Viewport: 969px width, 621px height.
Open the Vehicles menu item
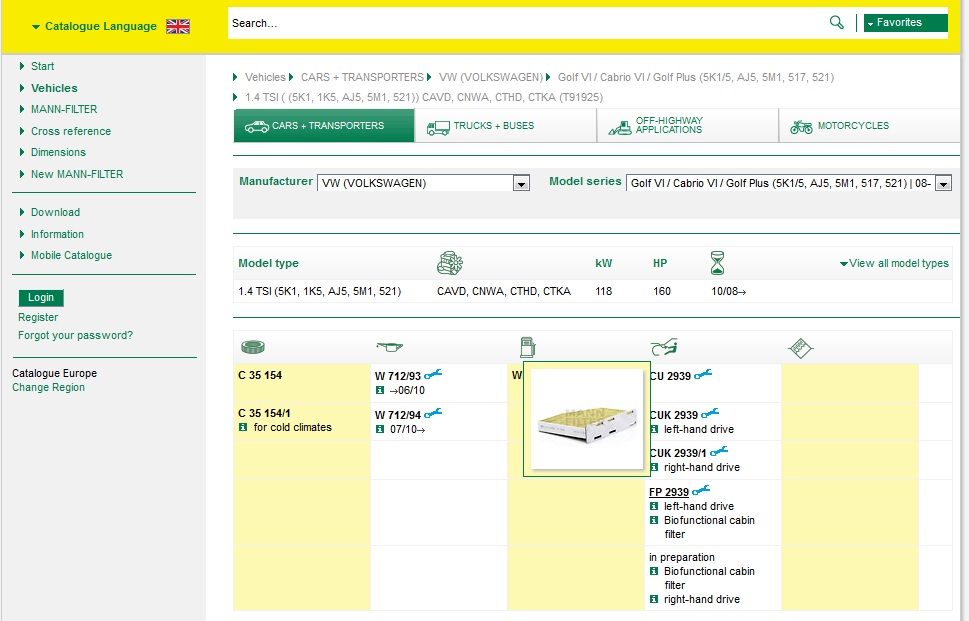[54, 88]
